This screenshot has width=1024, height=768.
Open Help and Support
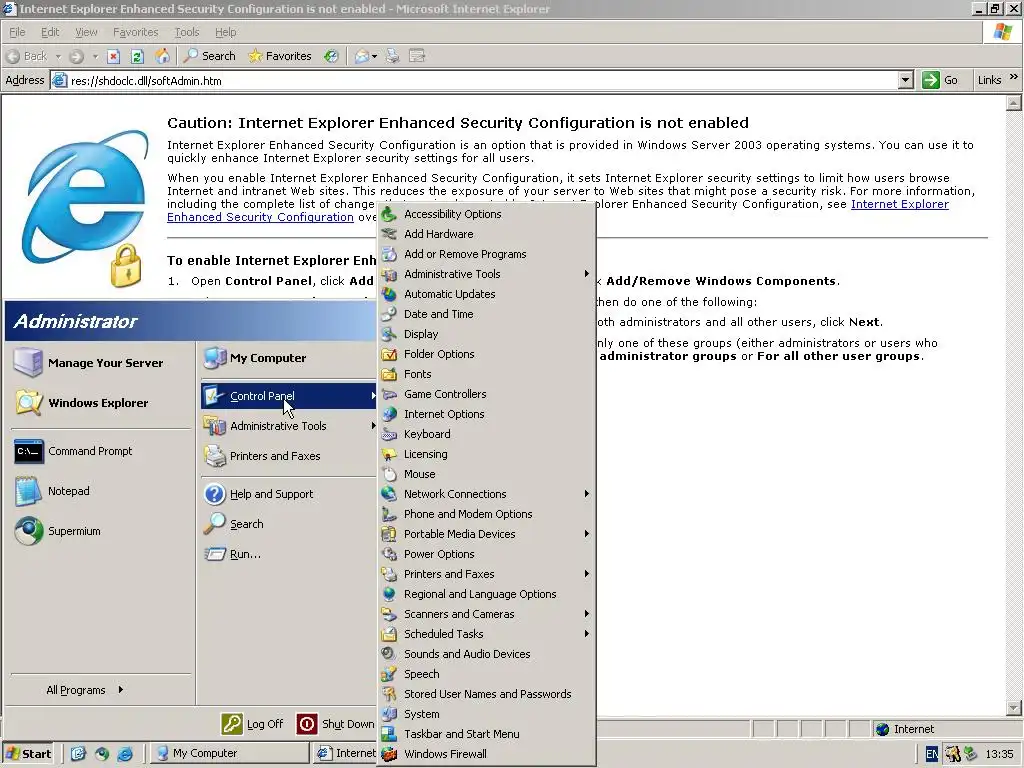click(x=288, y=494)
